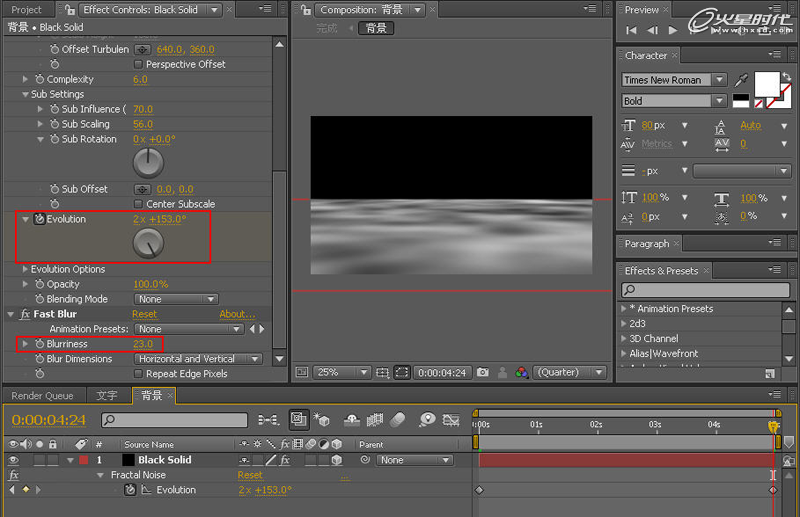
Task: Enable Perspective Offset checkbox
Action: pos(138,64)
